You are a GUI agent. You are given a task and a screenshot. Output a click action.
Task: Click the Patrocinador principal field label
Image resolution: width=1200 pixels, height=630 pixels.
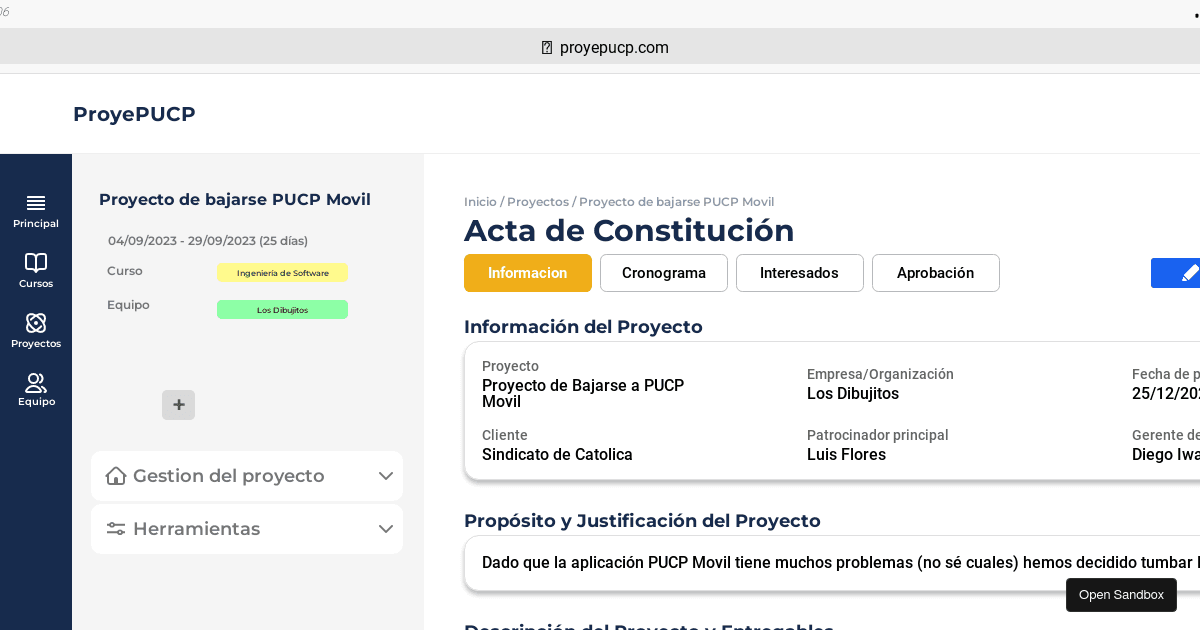point(878,435)
